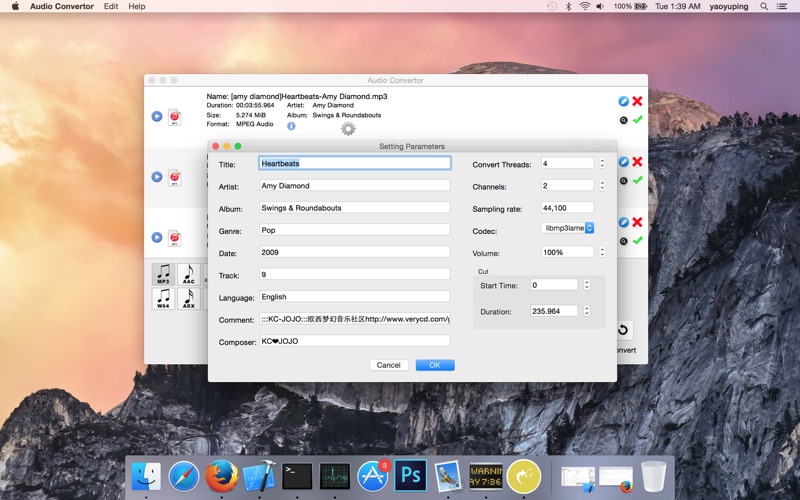Adjust the Channels stepper arrows
The image size is (800, 500).
click(x=602, y=186)
